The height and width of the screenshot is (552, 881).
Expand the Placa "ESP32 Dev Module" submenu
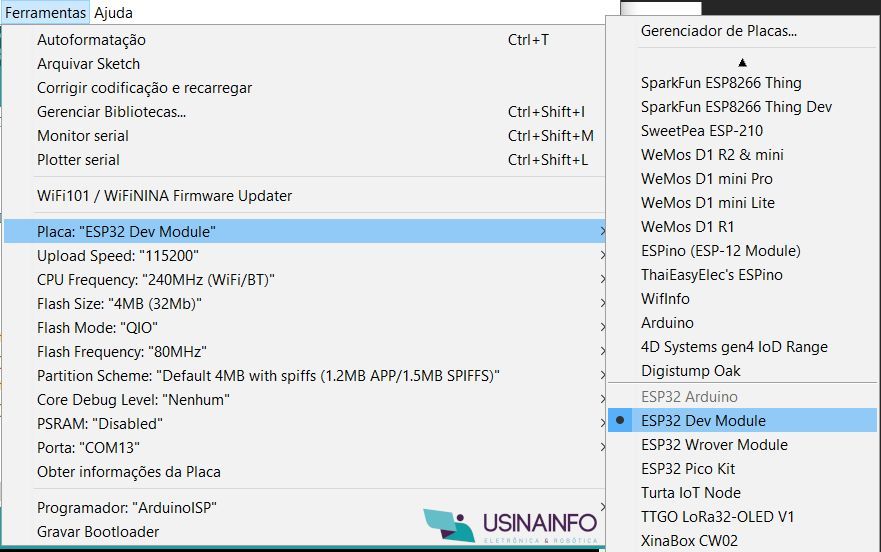(304, 232)
